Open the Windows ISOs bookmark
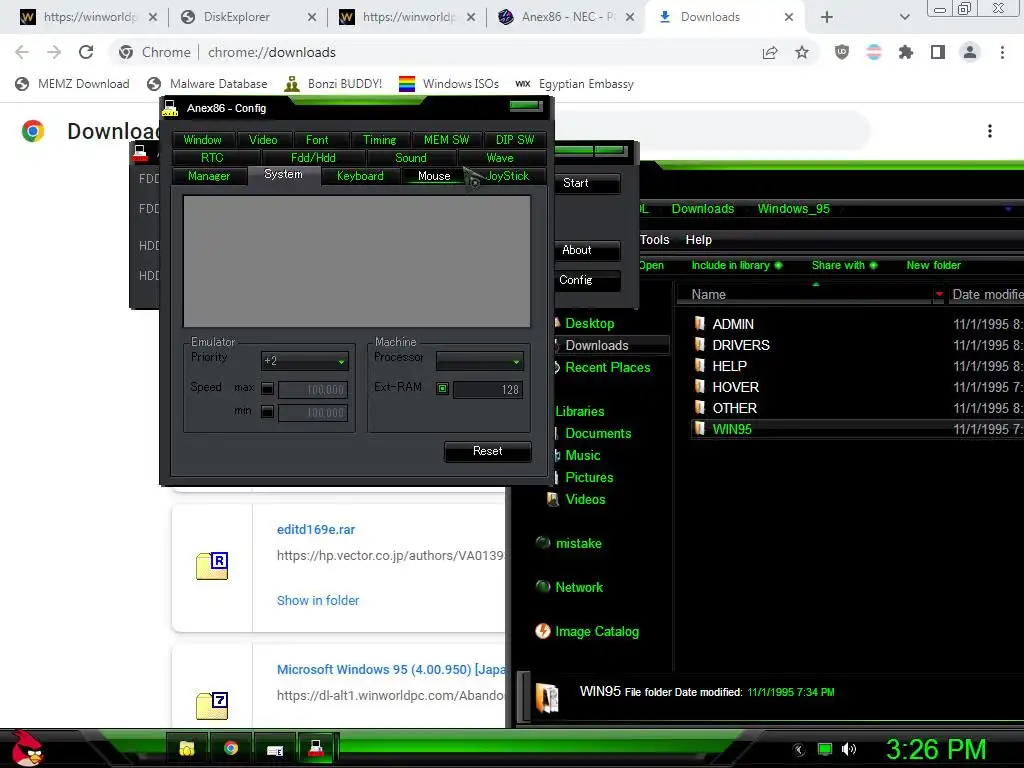 (x=449, y=84)
